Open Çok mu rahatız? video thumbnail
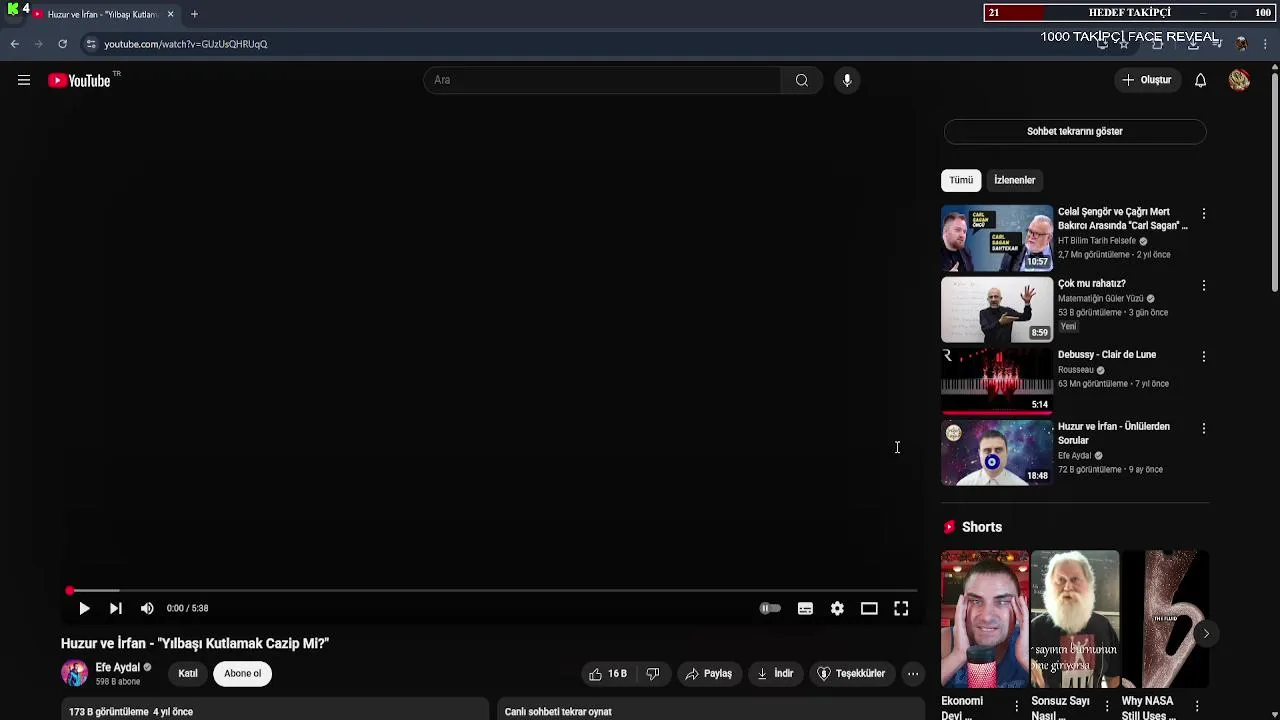1280x720 pixels. click(997, 310)
